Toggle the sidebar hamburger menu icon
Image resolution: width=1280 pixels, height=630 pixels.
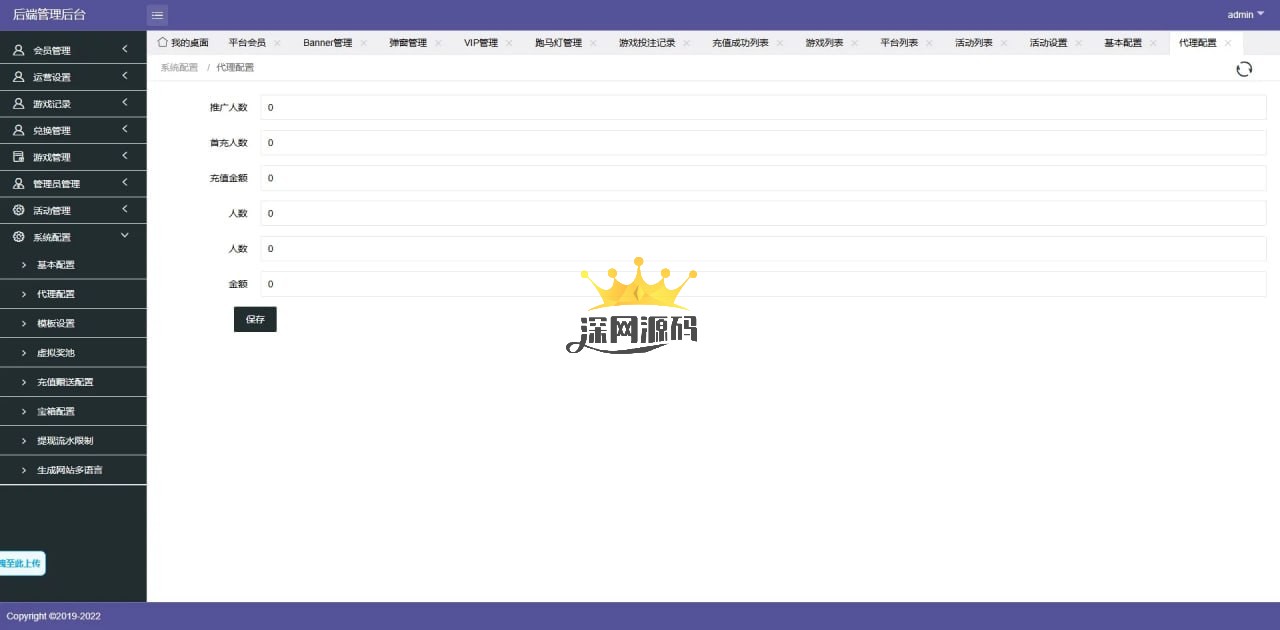tap(157, 15)
